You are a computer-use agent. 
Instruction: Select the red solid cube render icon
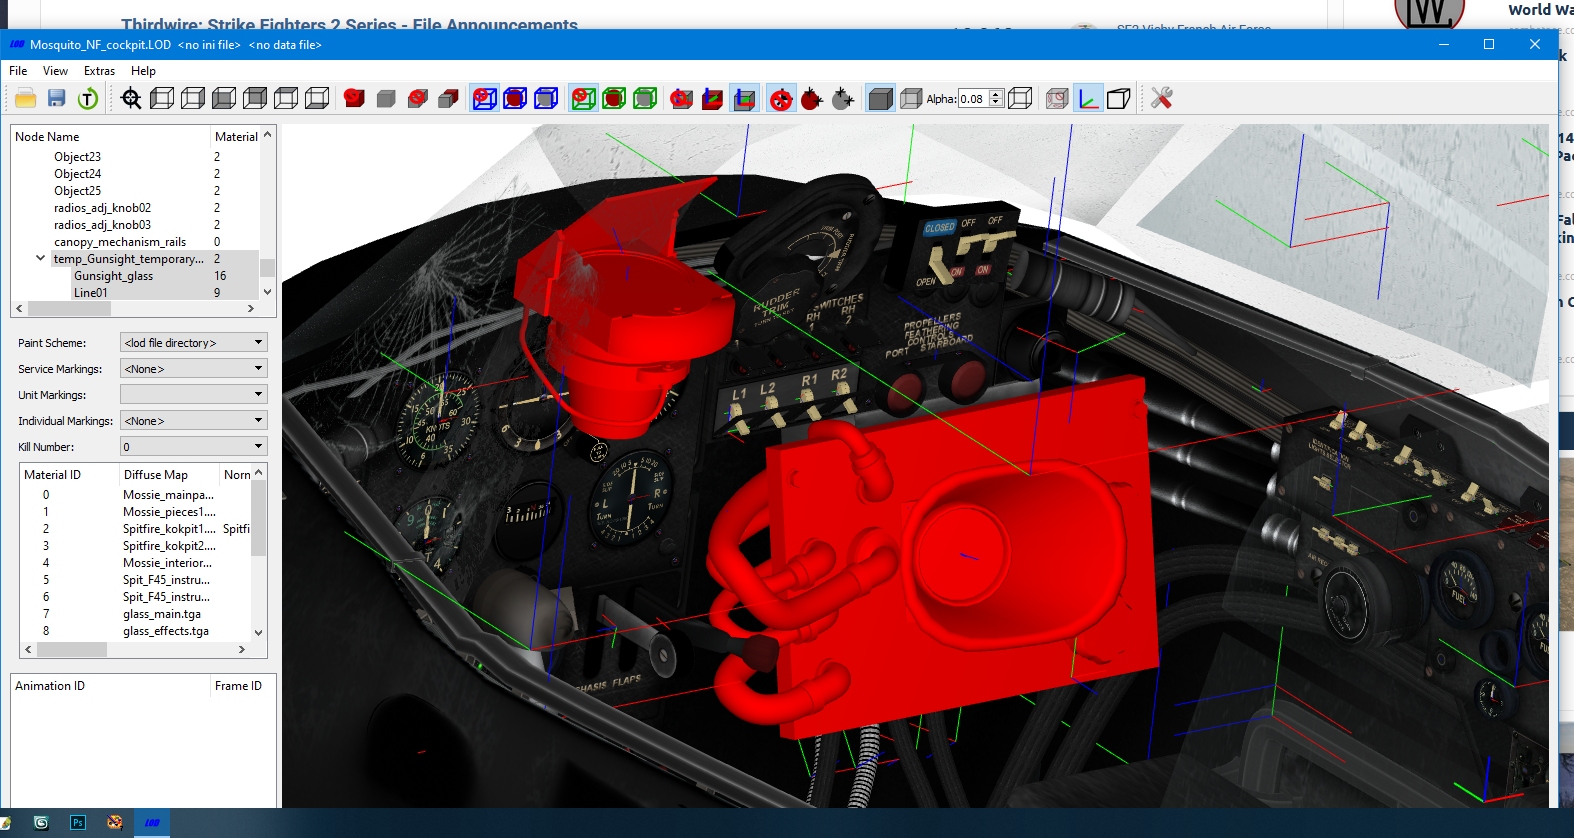click(354, 98)
